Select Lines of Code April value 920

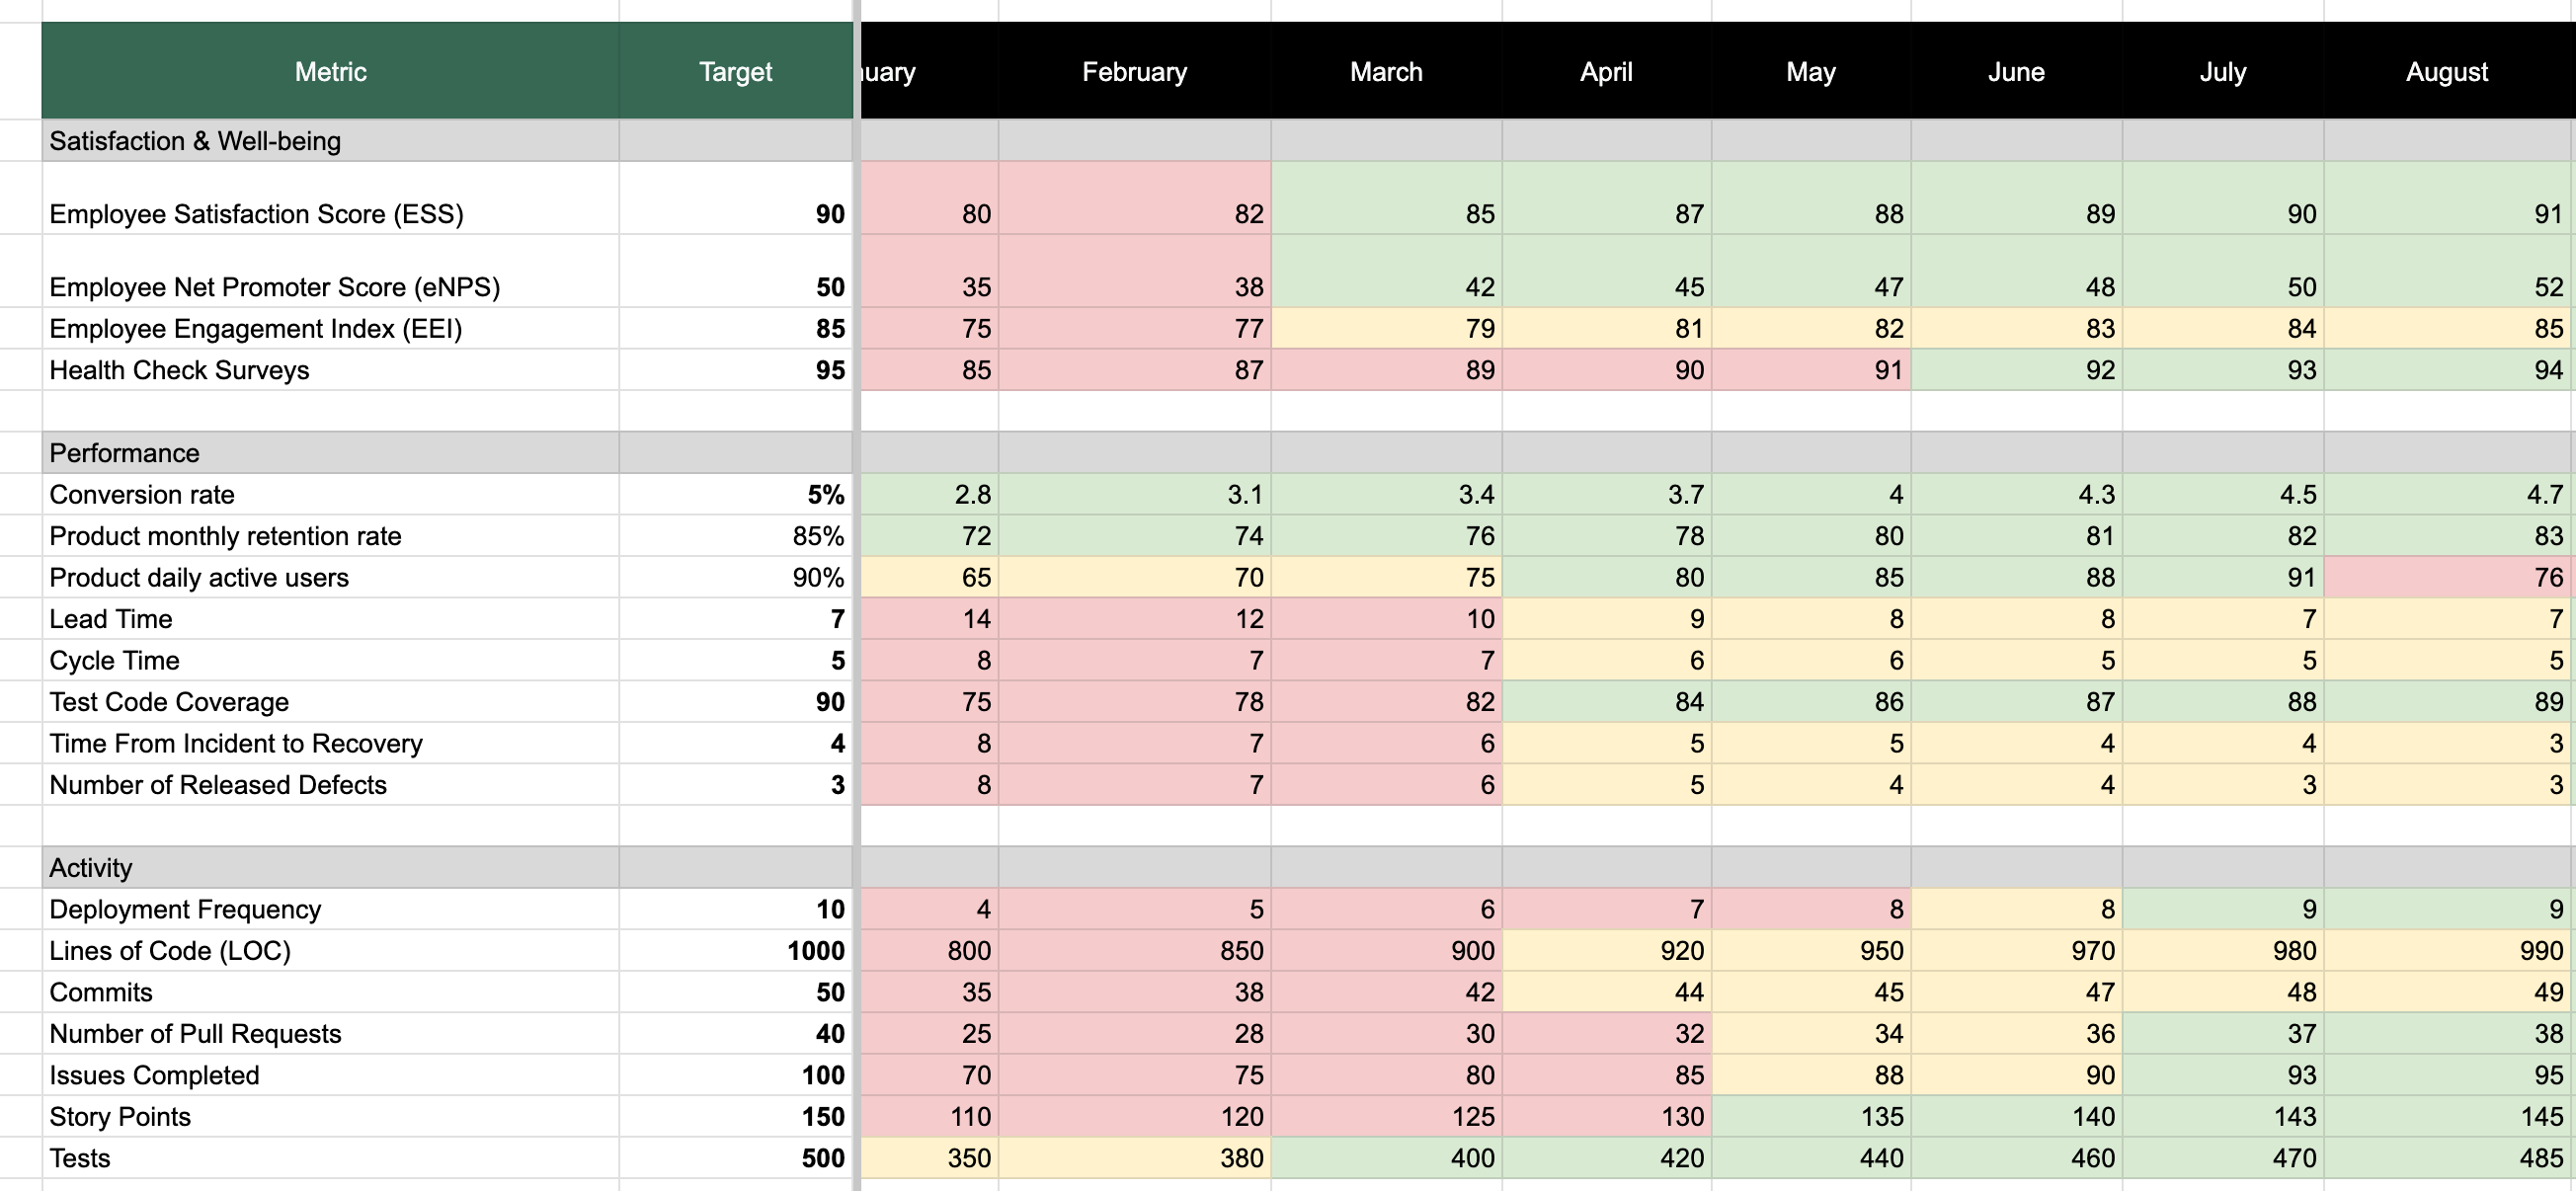[1606, 951]
